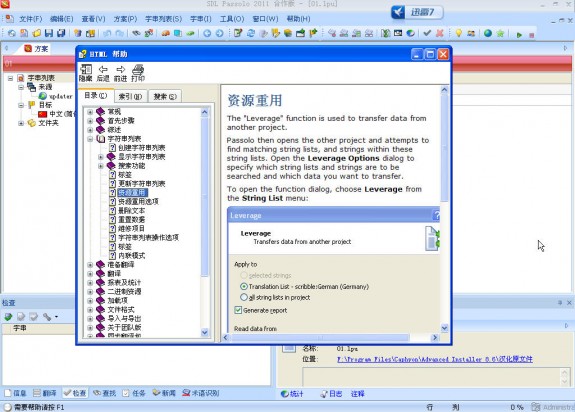Screen dimensions: 575x412
Task: Expand the 常规 help book
Action: tap(90, 111)
